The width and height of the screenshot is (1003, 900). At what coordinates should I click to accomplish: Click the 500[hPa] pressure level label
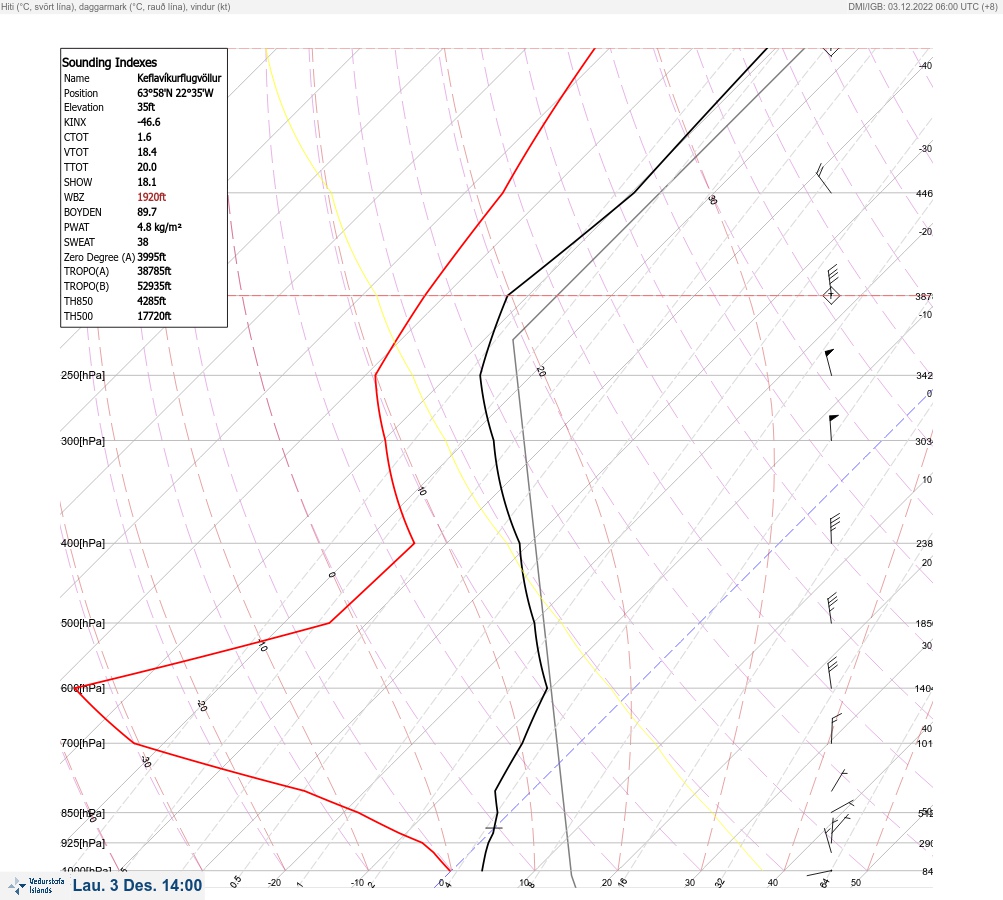click(x=83, y=623)
